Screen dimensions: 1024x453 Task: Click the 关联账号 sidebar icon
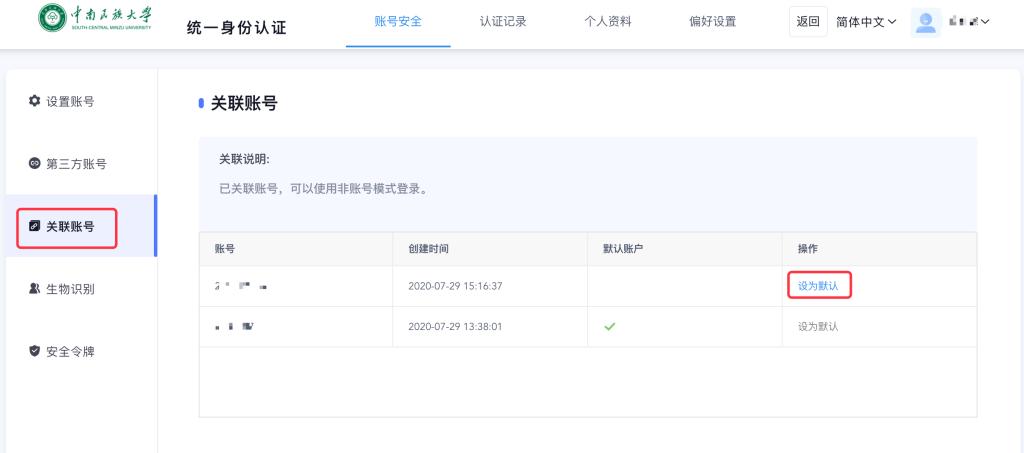point(34,227)
